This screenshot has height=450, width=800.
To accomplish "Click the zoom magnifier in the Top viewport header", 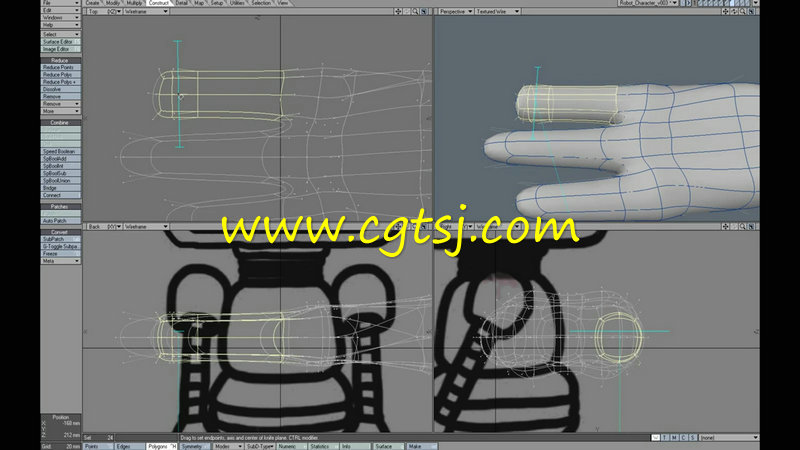I will pos(415,11).
